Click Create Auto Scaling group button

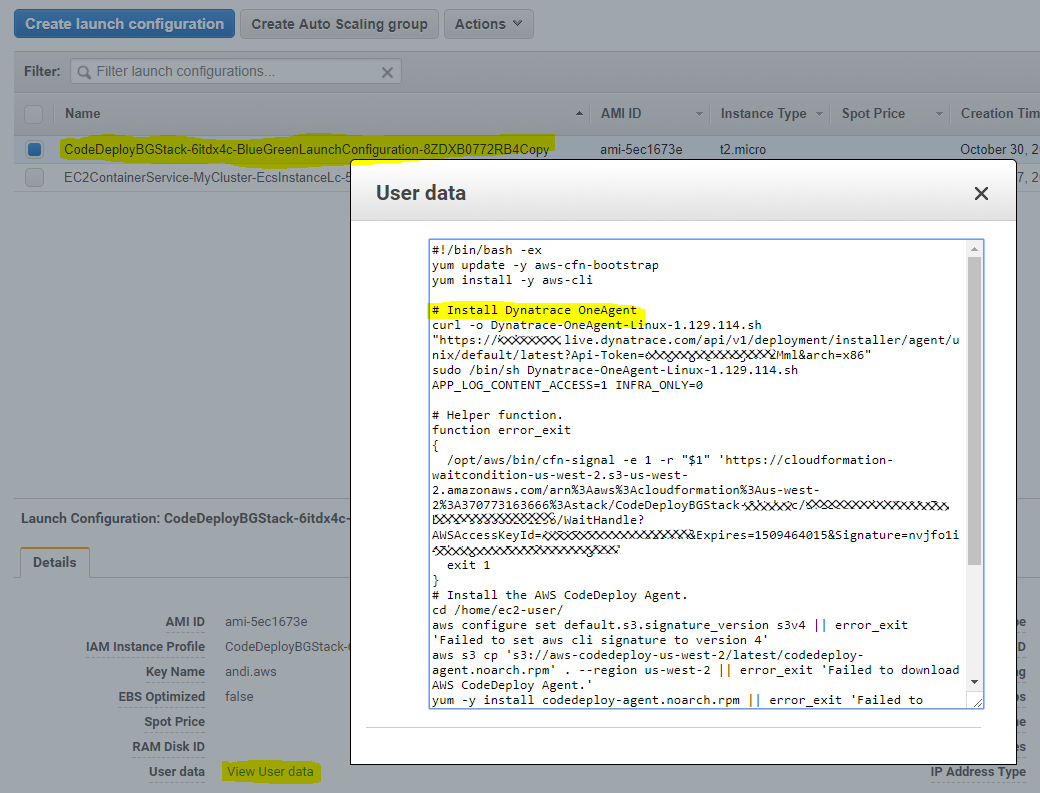(339, 24)
